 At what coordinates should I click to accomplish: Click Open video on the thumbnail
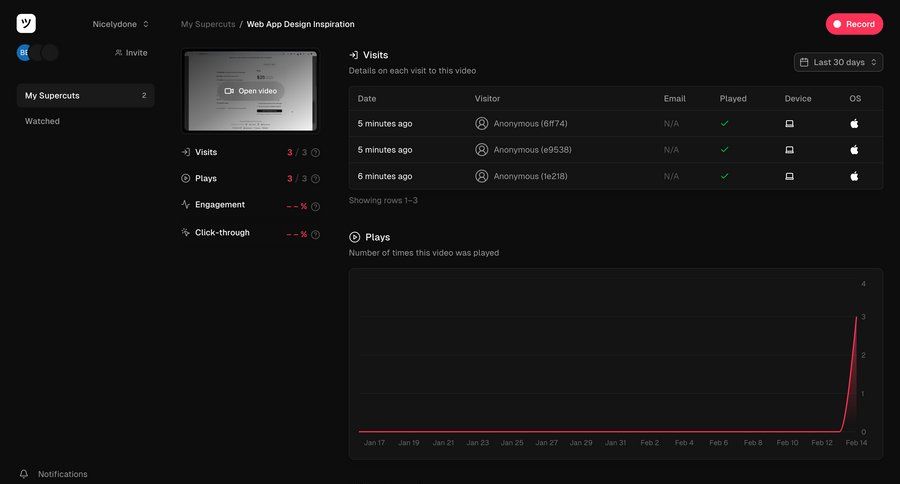click(x=250, y=91)
